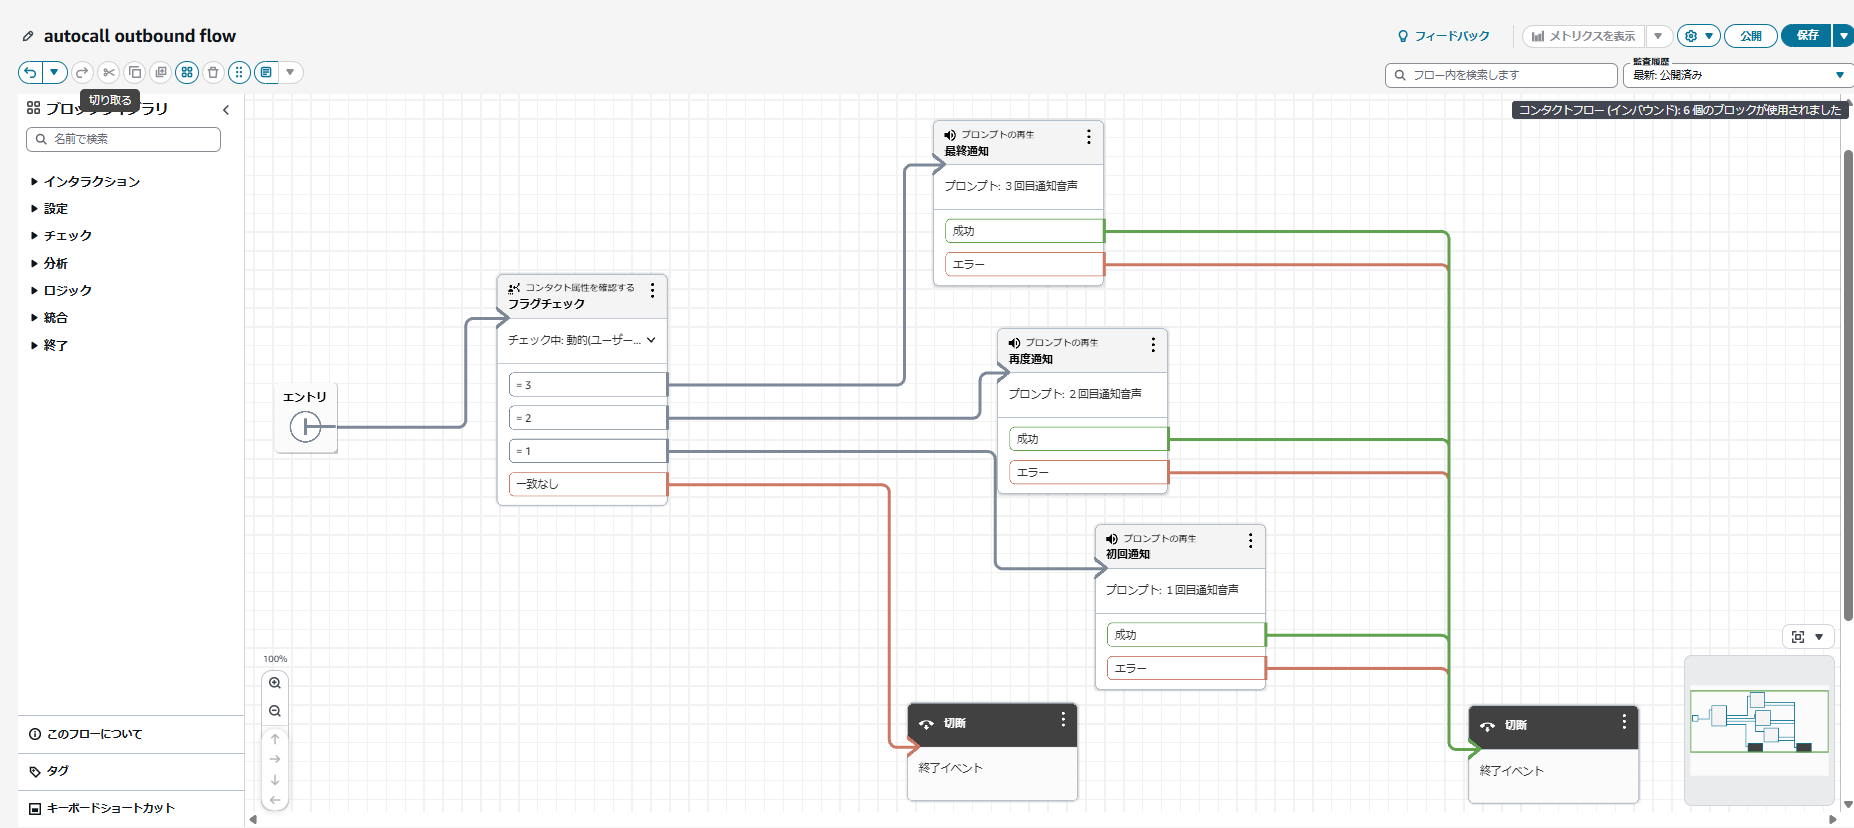Viewport: 1854px width, 828px height.
Task: Click the zoom in magnifier icon
Action: (x=275, y=683)
